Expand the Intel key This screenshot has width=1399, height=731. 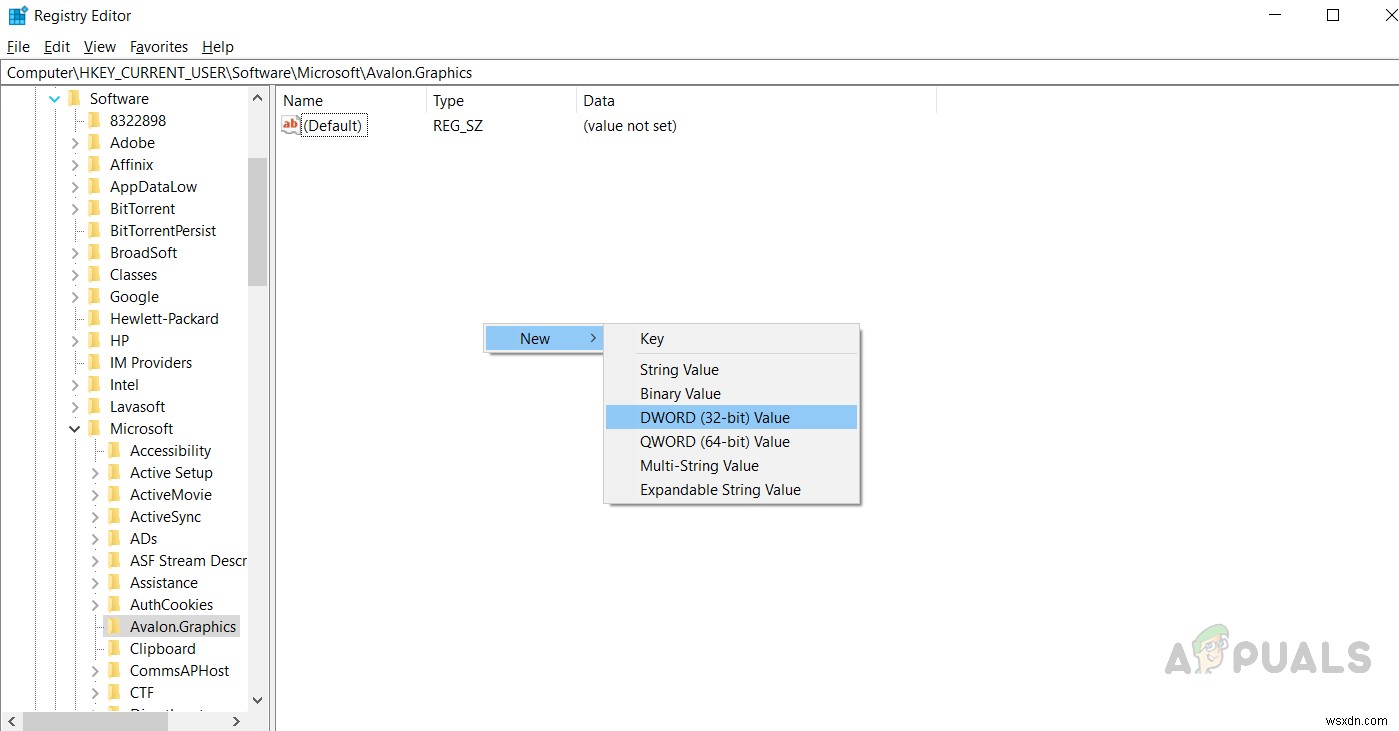pyautogui.click(x=75, y=384)
